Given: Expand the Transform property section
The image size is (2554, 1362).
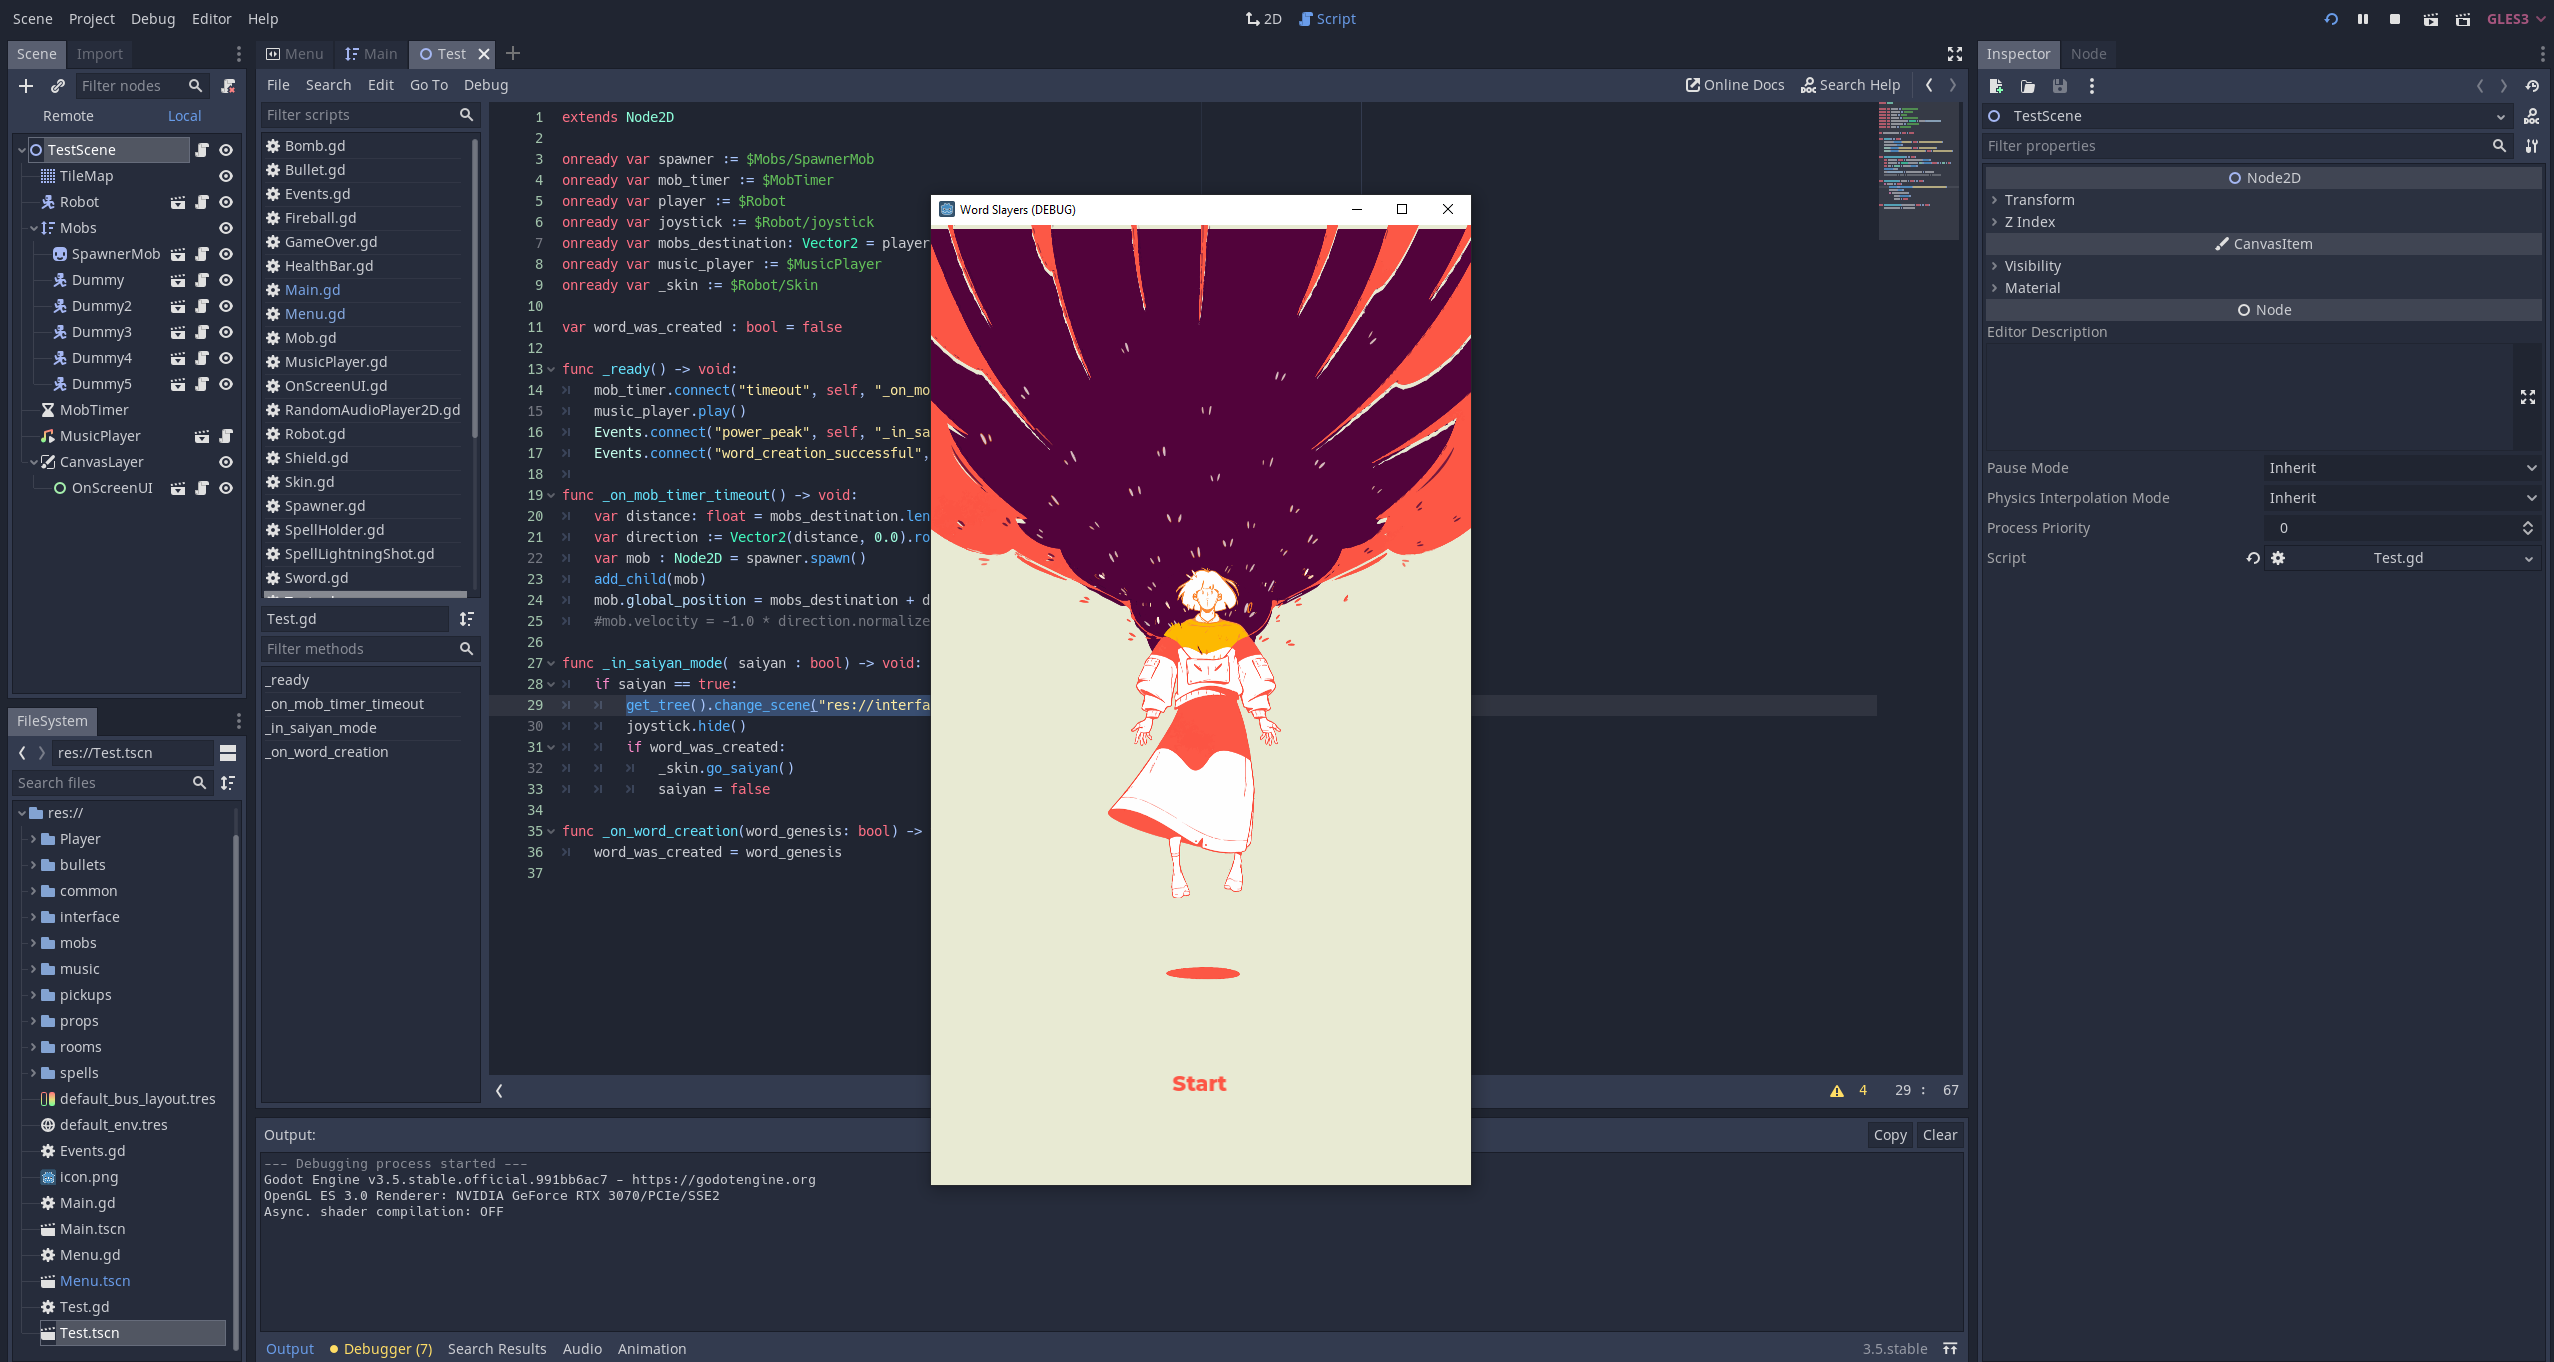Looking at the screenshot, I should [x=2038, y=200].
